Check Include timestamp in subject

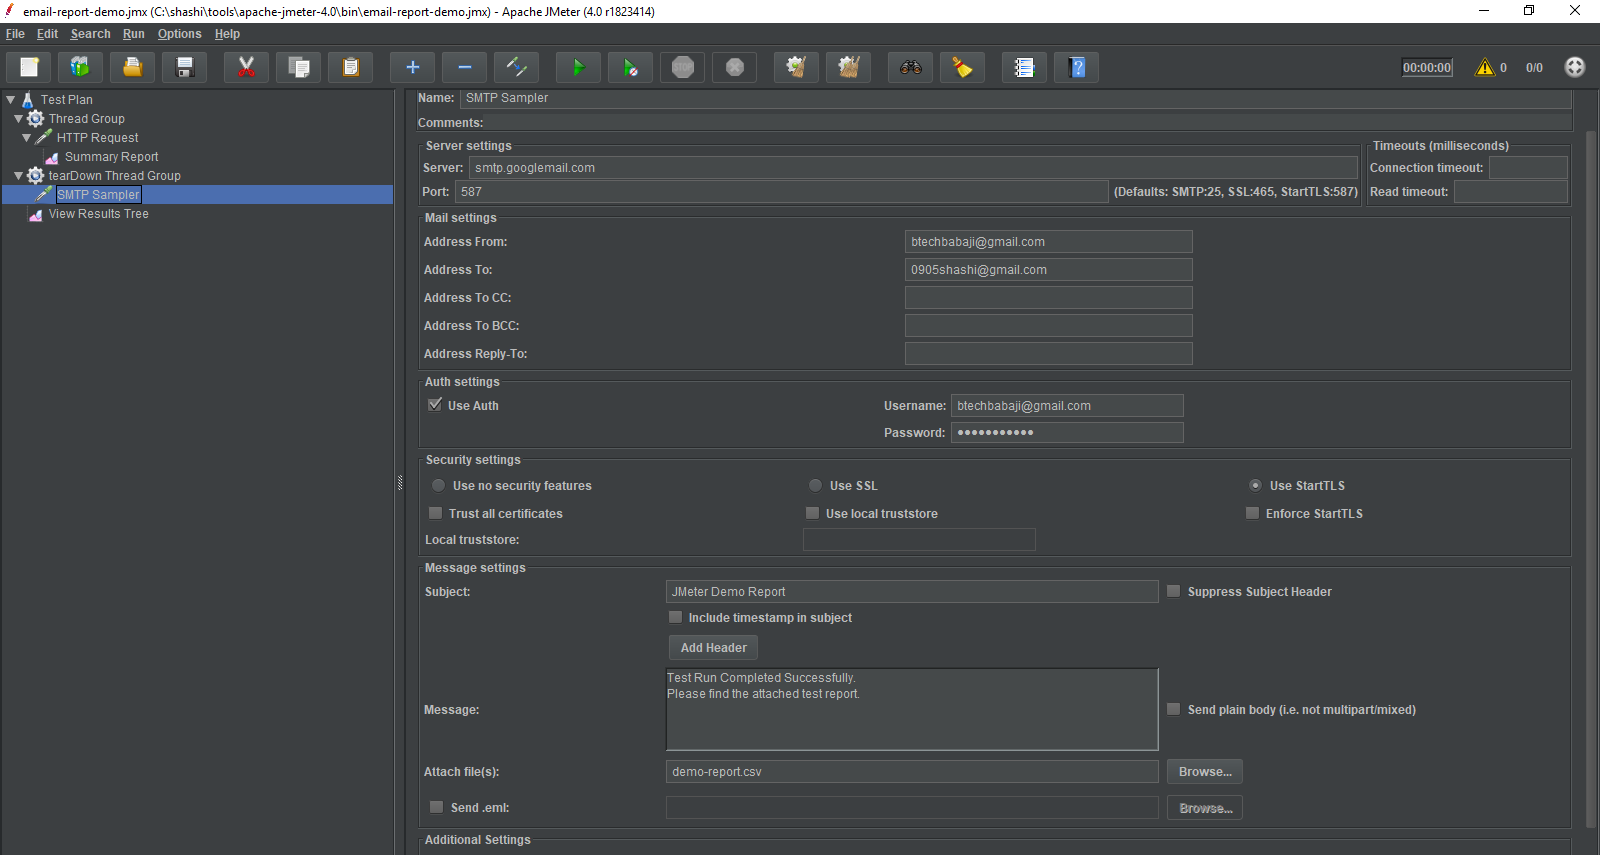point(676,617)
